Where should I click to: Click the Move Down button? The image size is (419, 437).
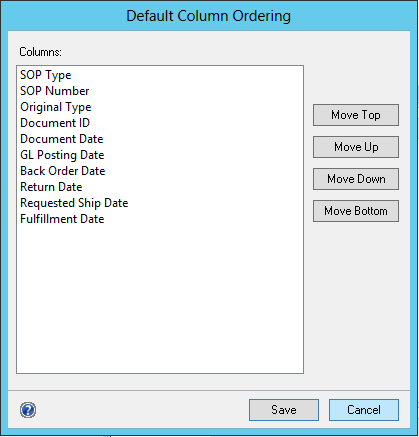coord(356,179)
